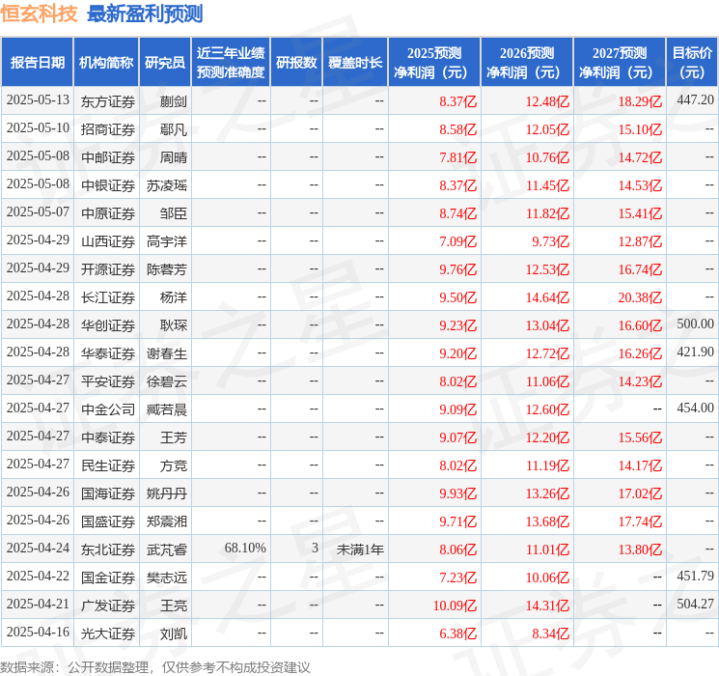Screen dimensions: 719x676
Task: Click the 中金公司 institution cell
Action: pyautogui.click(x=108, y=409)
